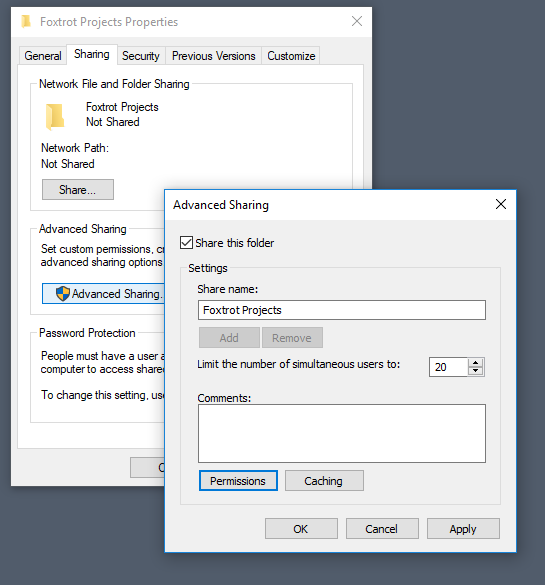Select the Sharing tab
Screen dimensions: 545x585
(92, 54)
